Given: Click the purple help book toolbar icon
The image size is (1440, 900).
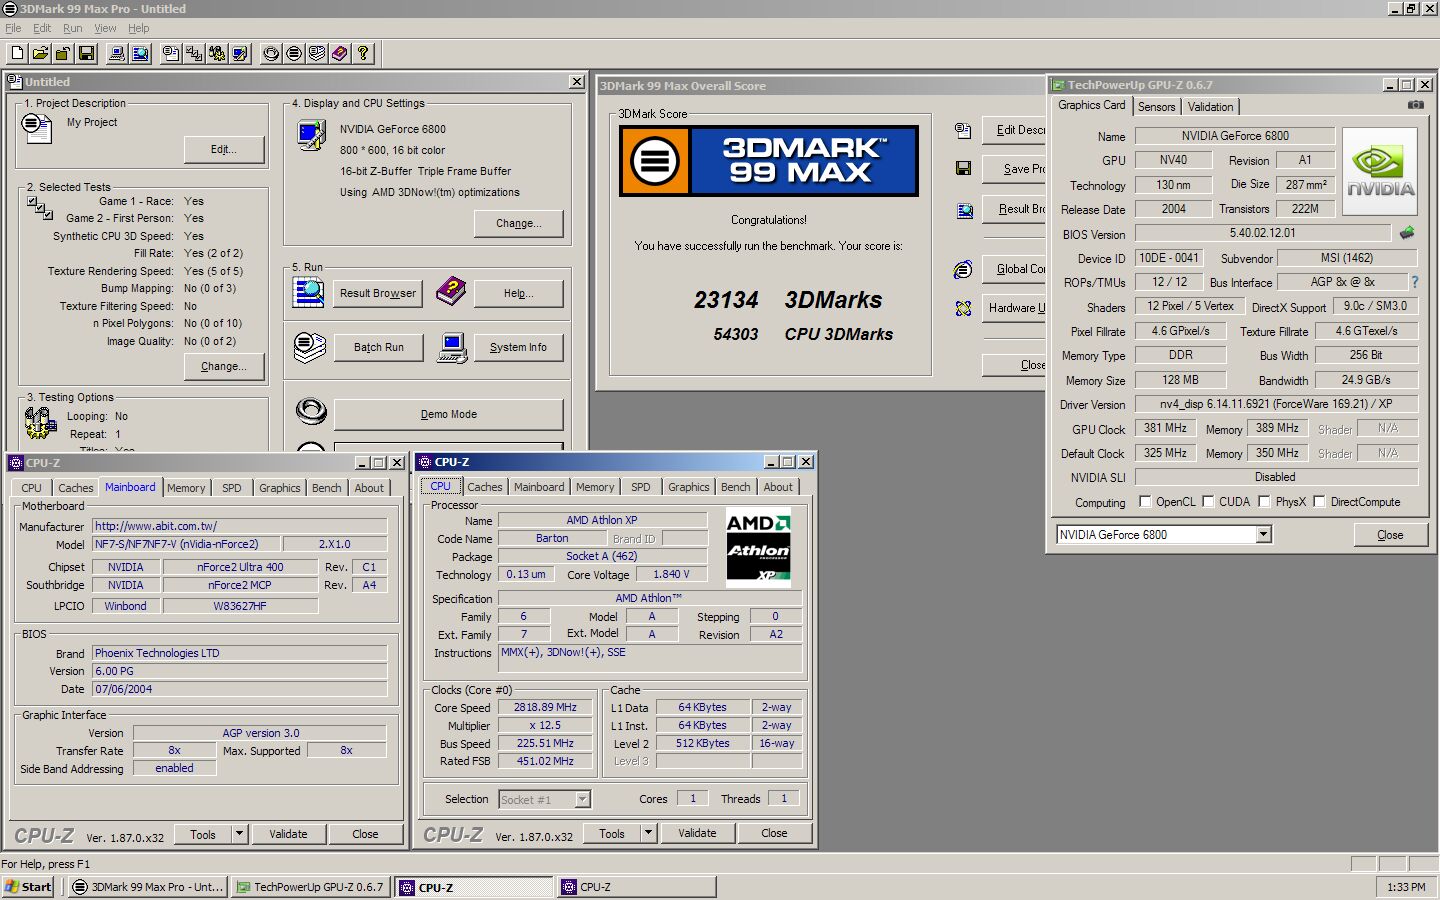Looking at the screenshot, I should tap(340, 53).
